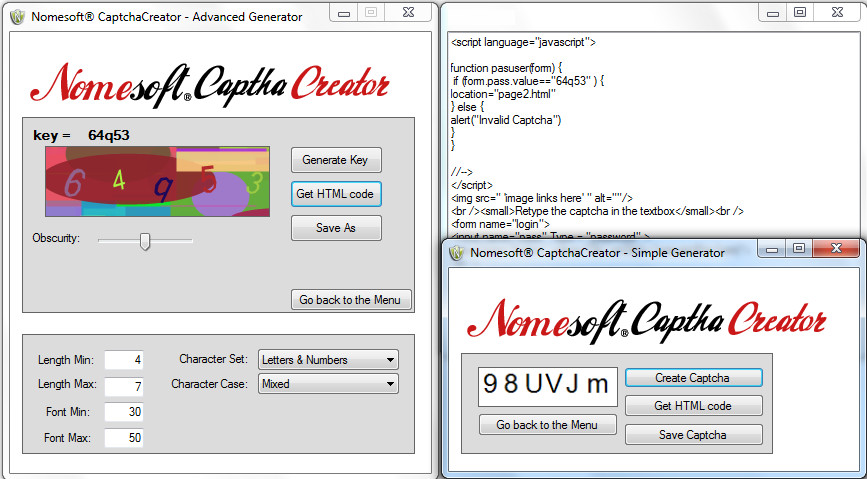Open the Character Set dropdown
The image size is (867, 479).
[328, 360]
